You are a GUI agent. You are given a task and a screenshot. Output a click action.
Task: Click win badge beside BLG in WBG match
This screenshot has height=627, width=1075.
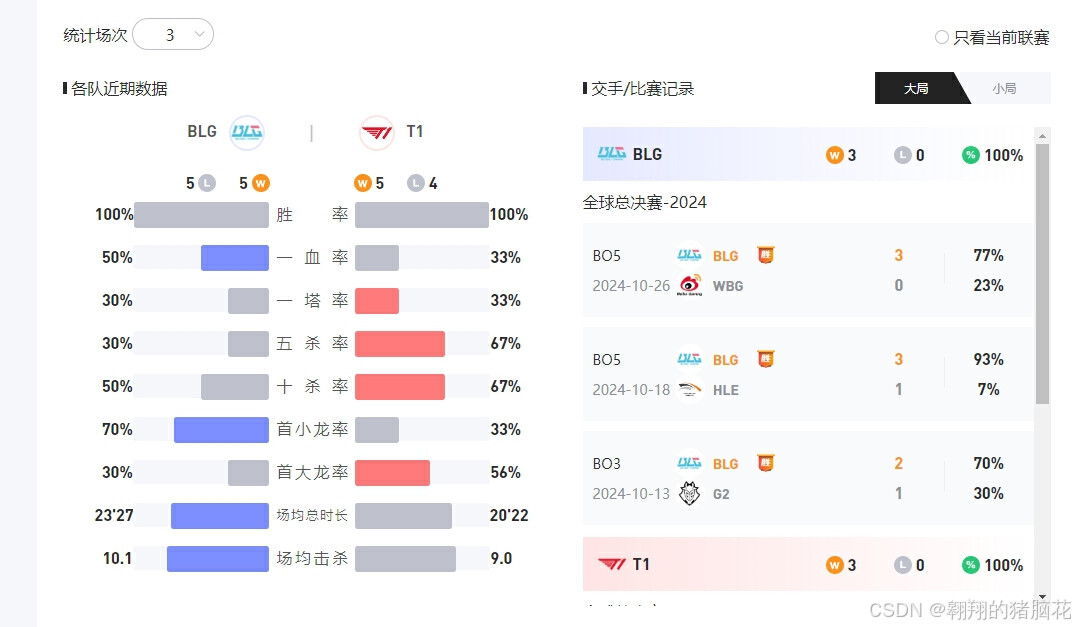click(765, 255)
